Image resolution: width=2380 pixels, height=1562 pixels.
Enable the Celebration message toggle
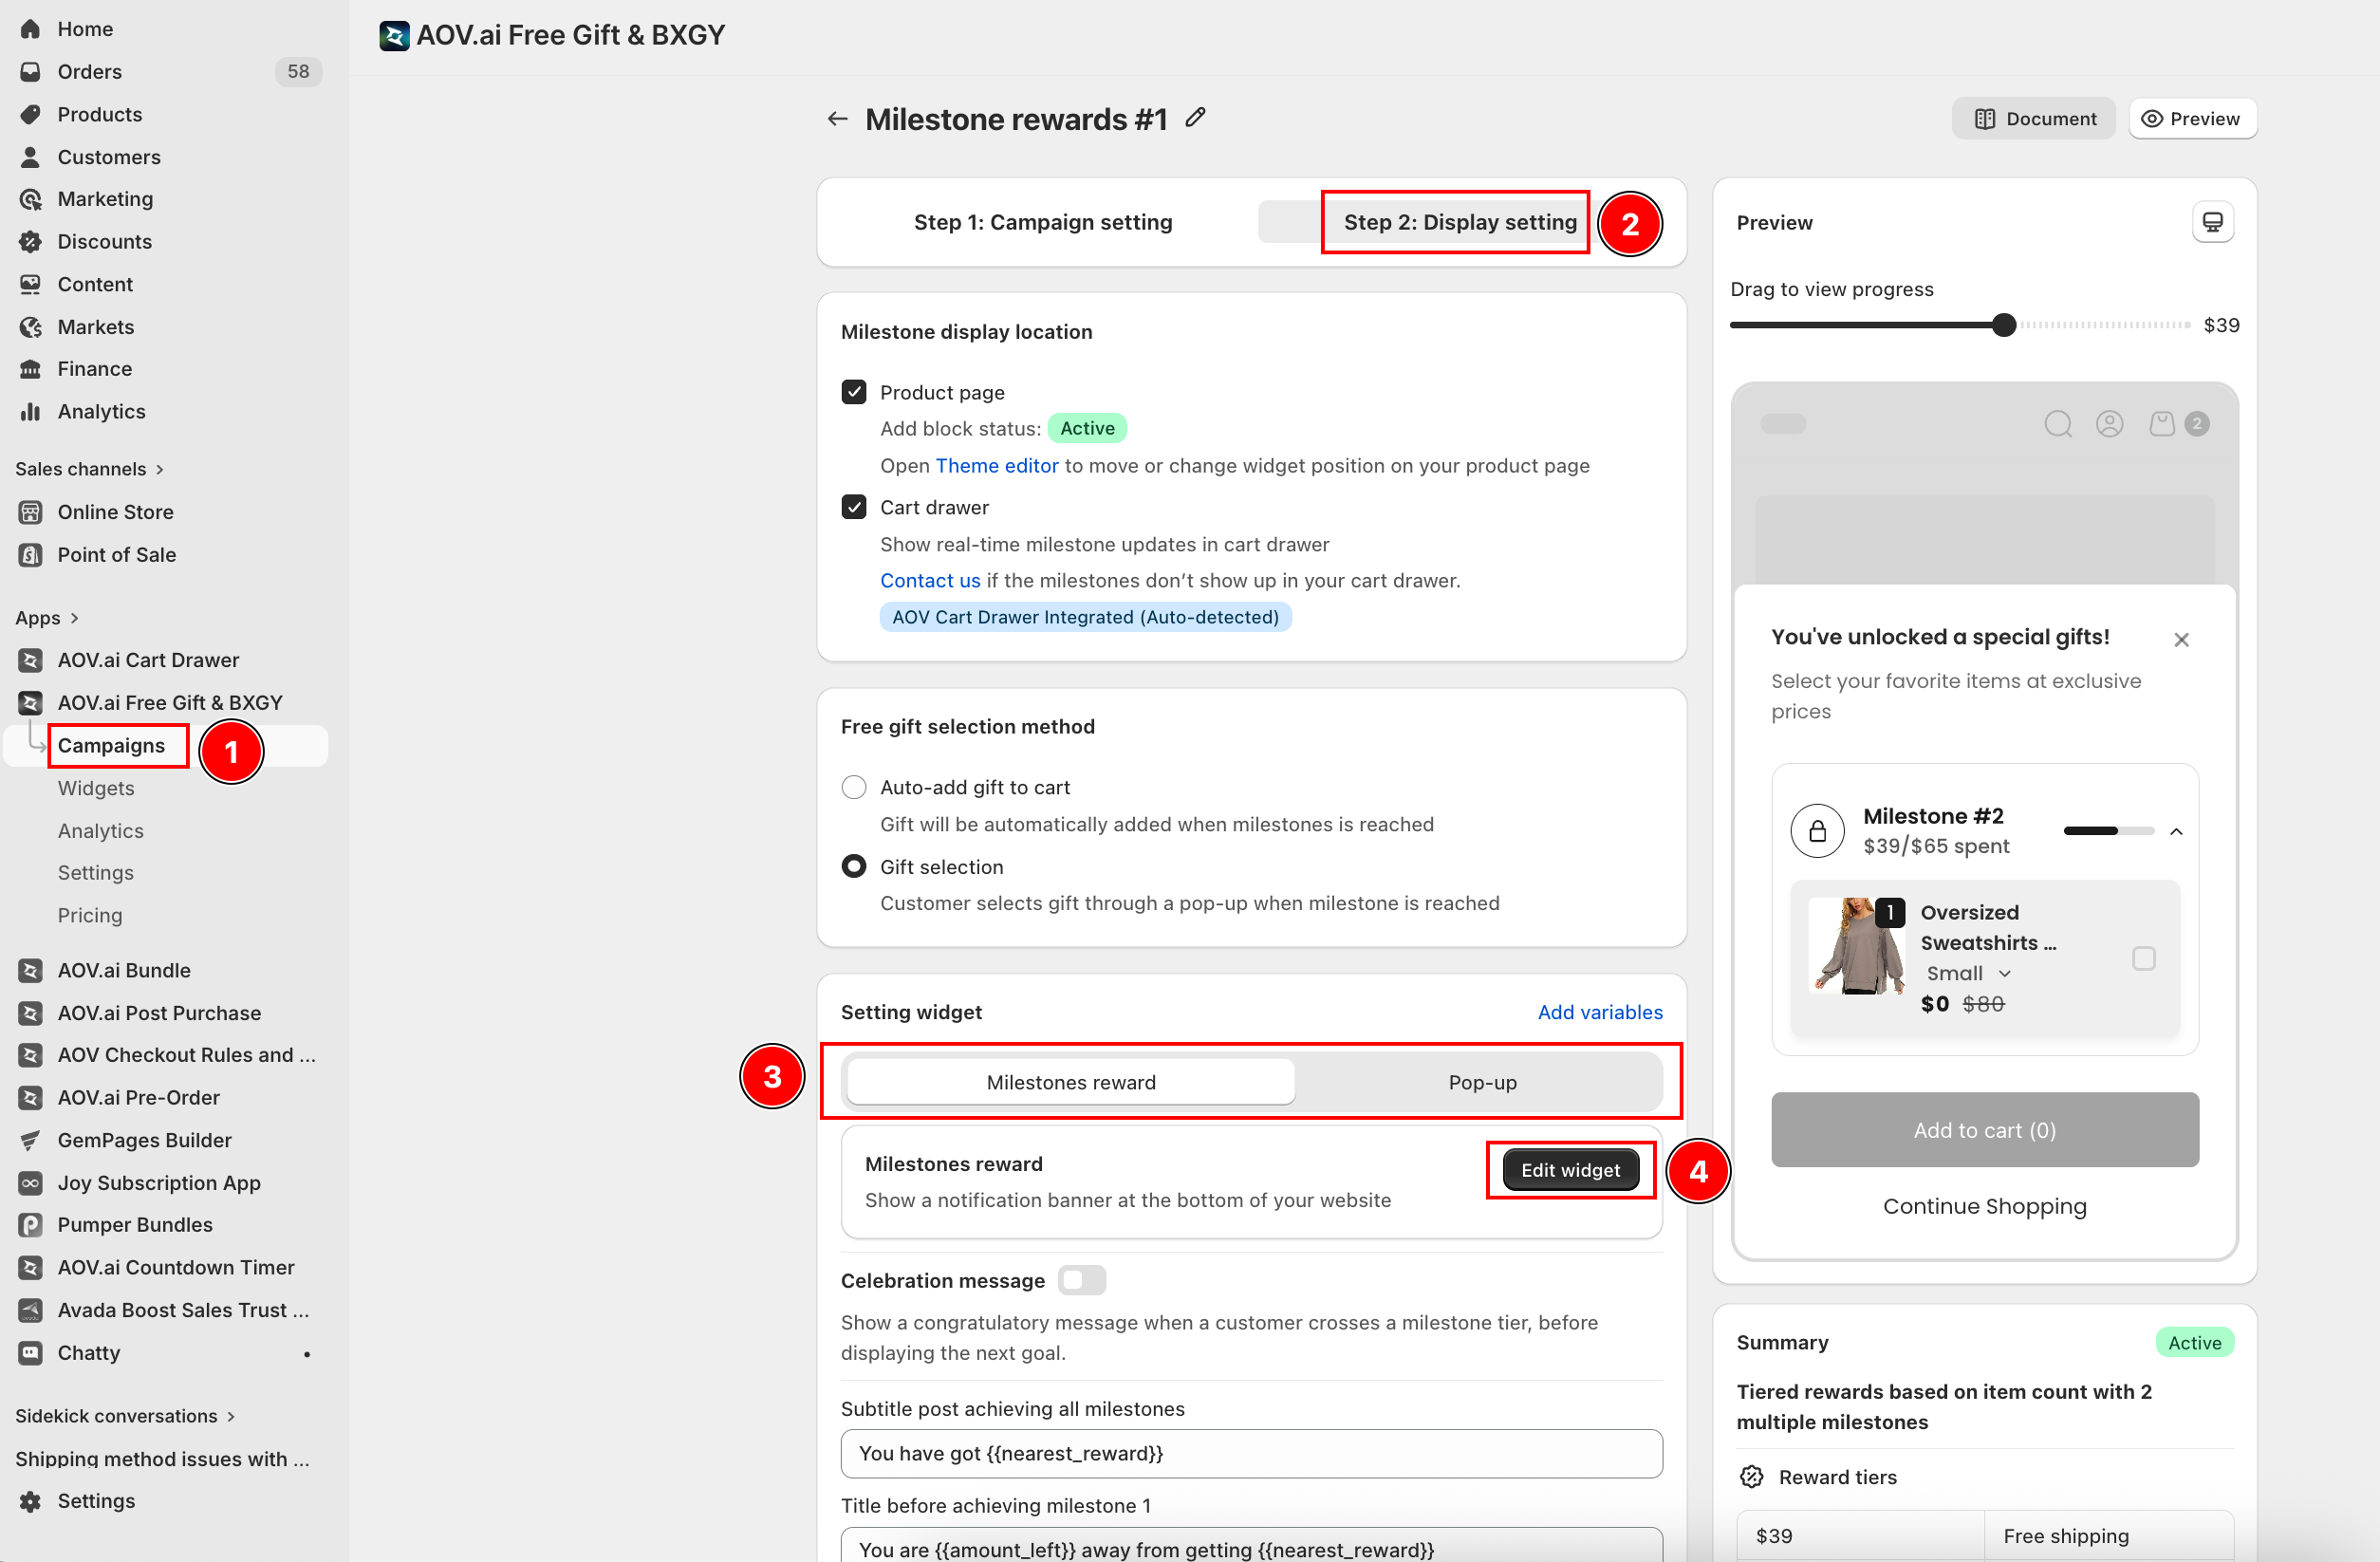click(x=1082, y=1280)
